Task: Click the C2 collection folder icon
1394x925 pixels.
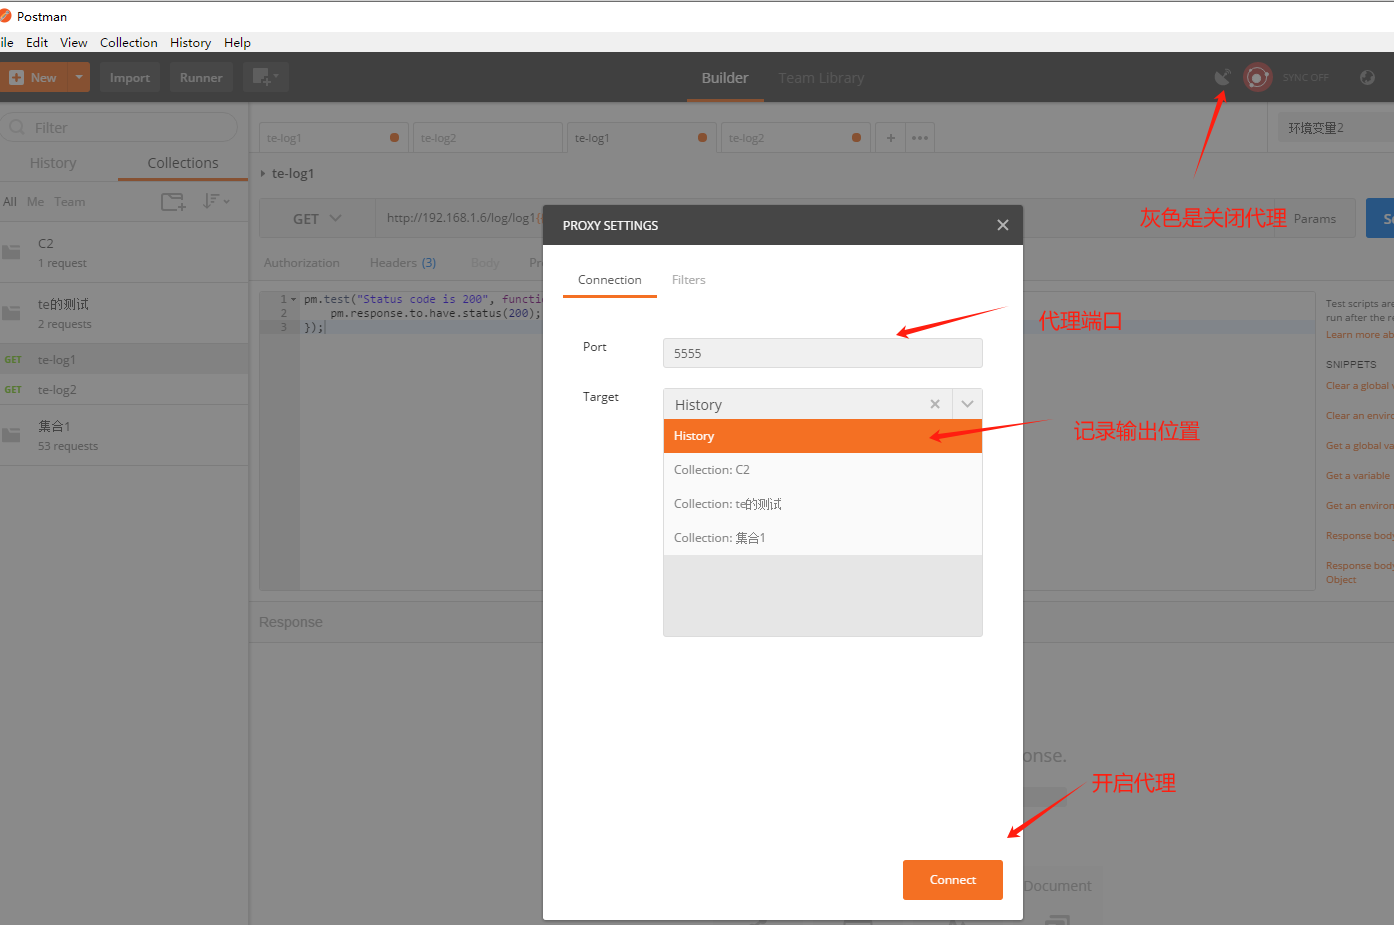Action: pyautogui.click(x=11, y=252)
